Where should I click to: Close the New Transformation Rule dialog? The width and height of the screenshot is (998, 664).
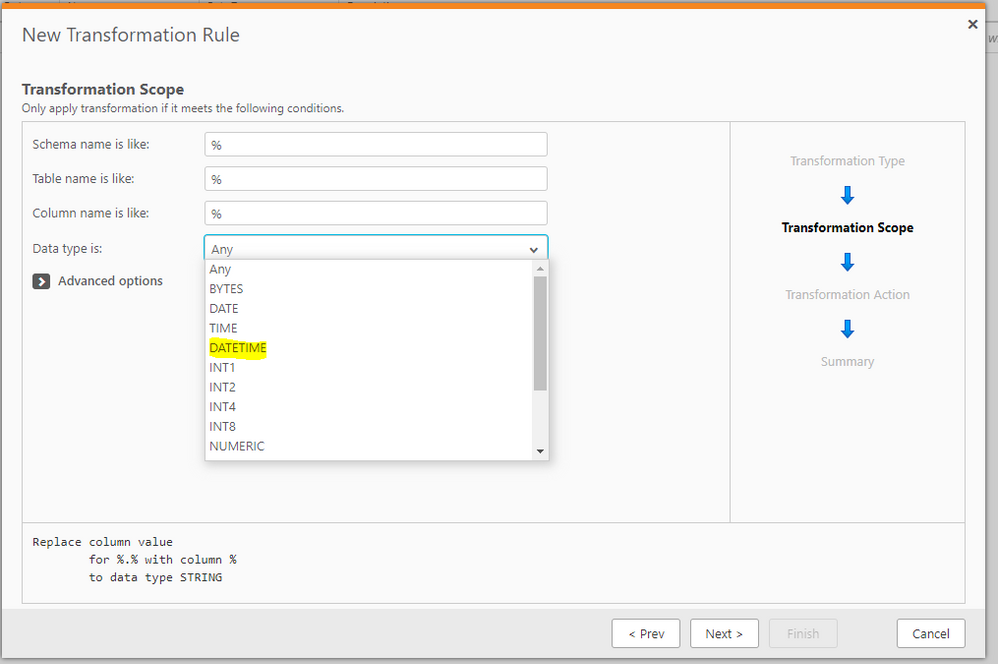point(973,24)
